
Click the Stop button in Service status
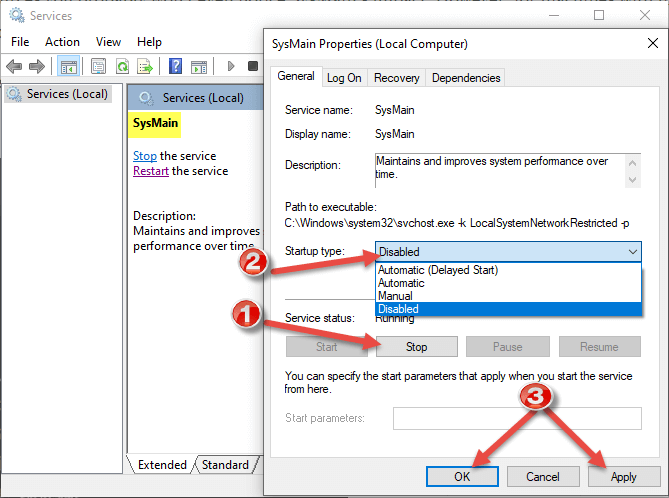point(416,347)
